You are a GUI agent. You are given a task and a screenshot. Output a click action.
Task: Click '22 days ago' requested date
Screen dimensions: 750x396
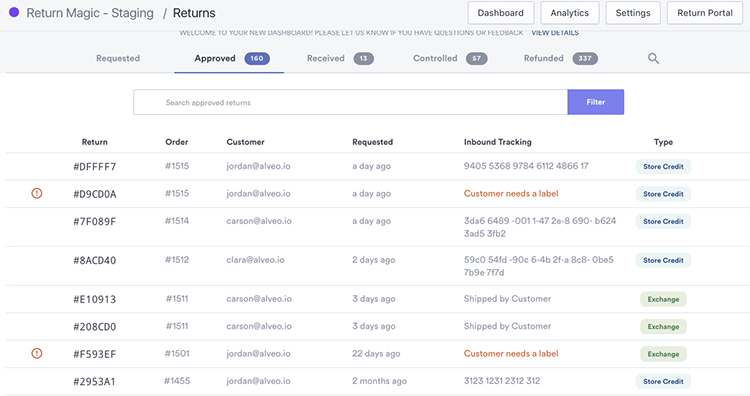coord(376,353)
